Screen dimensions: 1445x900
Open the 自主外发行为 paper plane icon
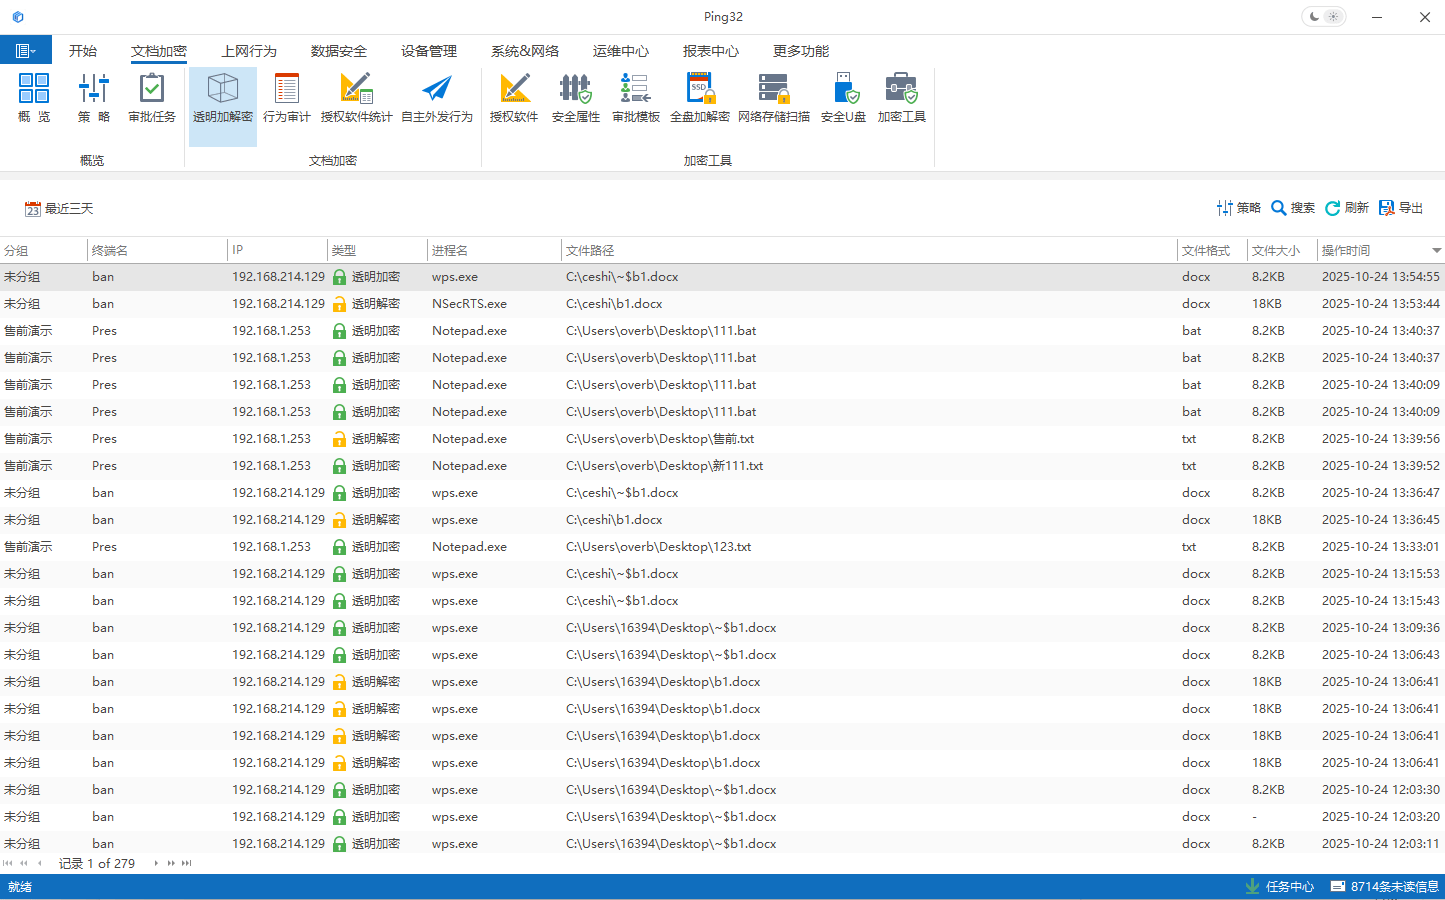tap(437, 99)
